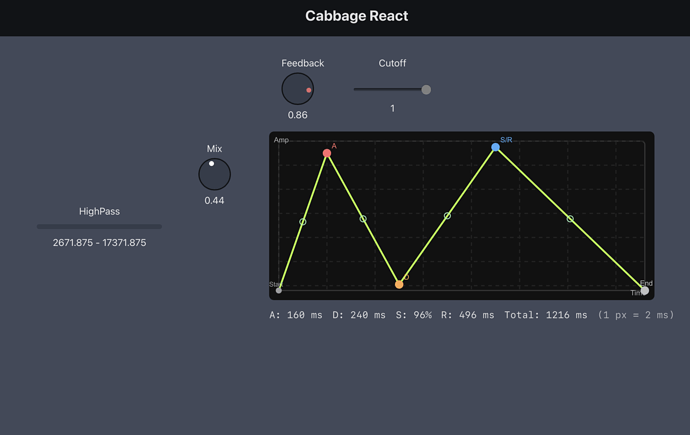Viewport: 690px width, 435px height.
Task: Click the curve handle on release segment
Action: tap(570, 219)
